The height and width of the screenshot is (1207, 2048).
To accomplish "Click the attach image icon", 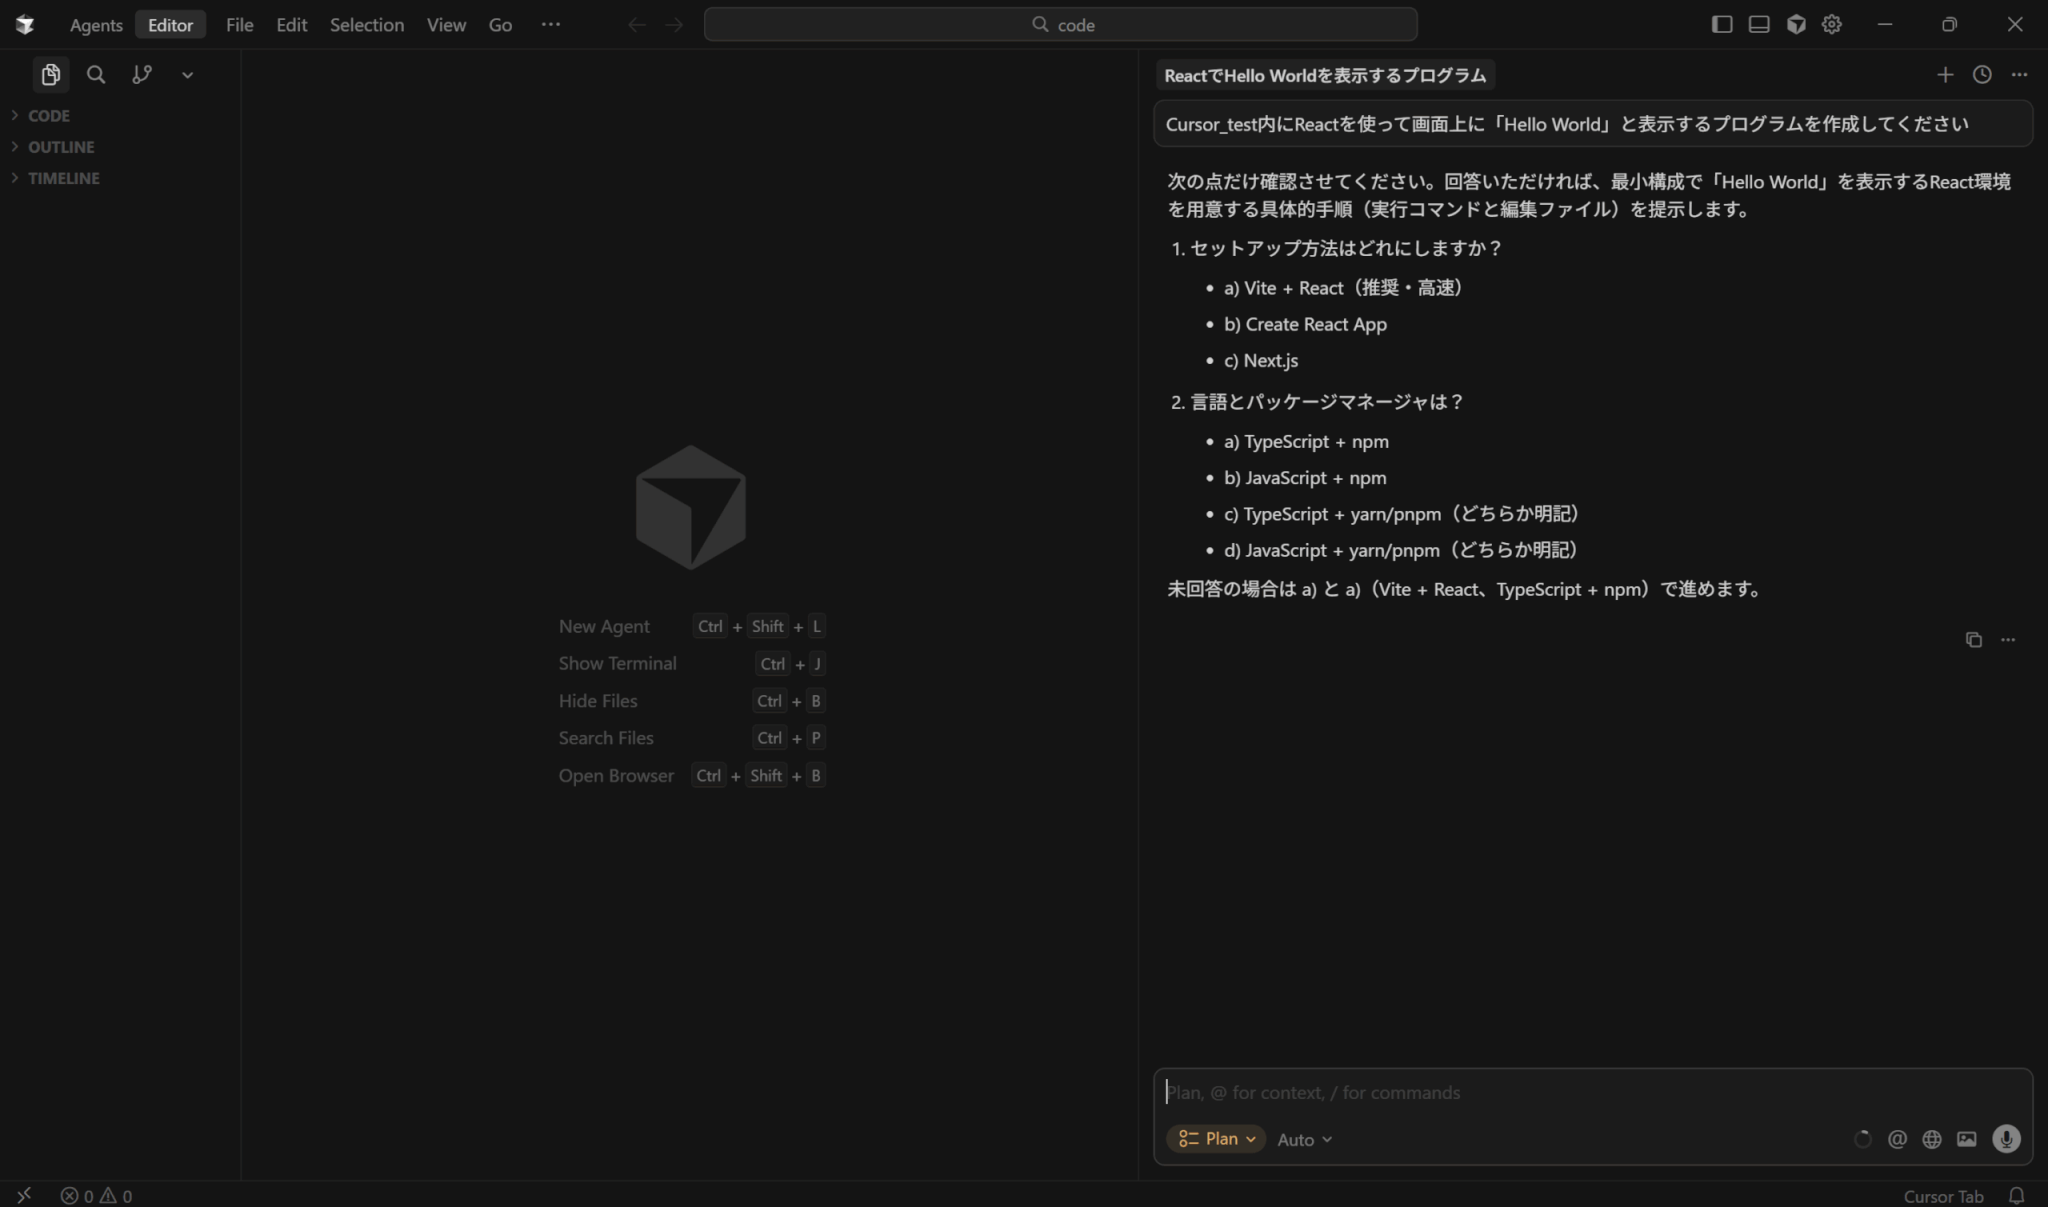I will point(1967,1139).
